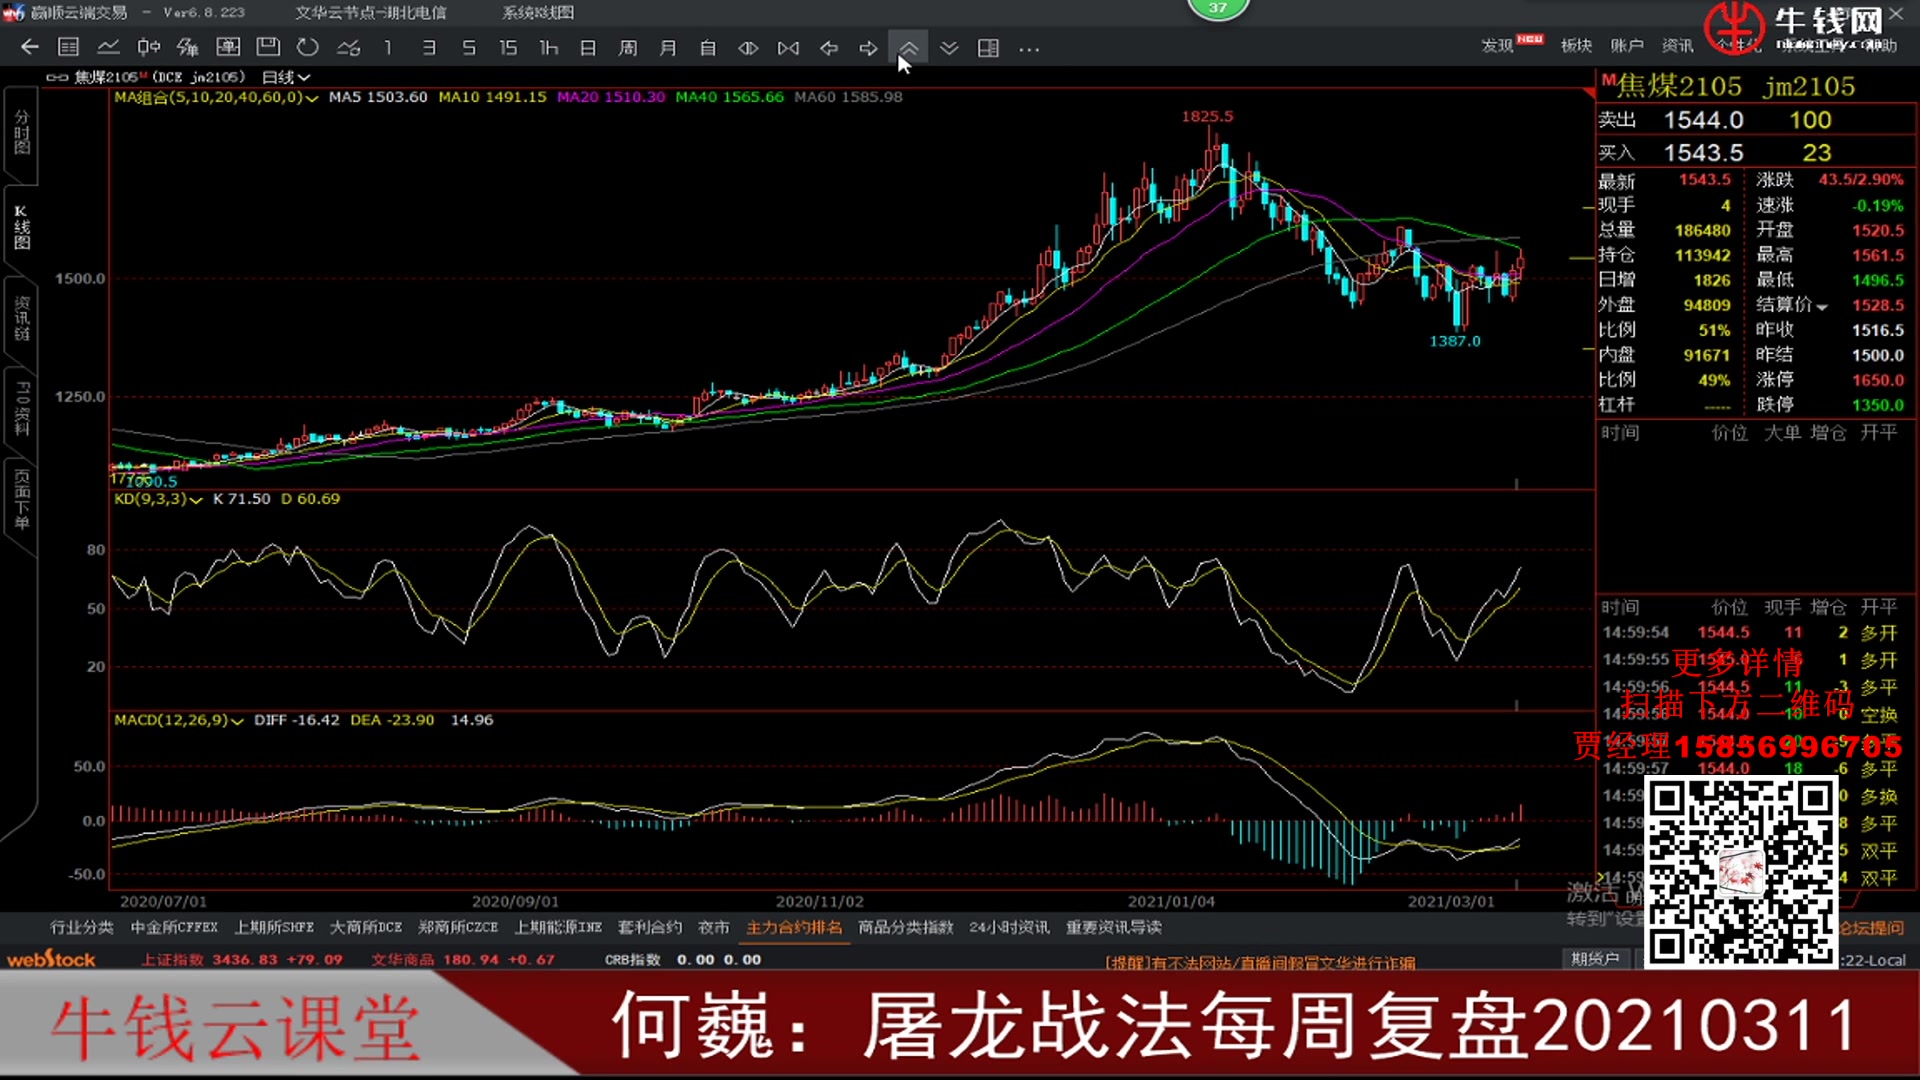Select the 3-minute period button
Image resolution: width=1920 pixels, height=1080 pixels.
(428, 47)
